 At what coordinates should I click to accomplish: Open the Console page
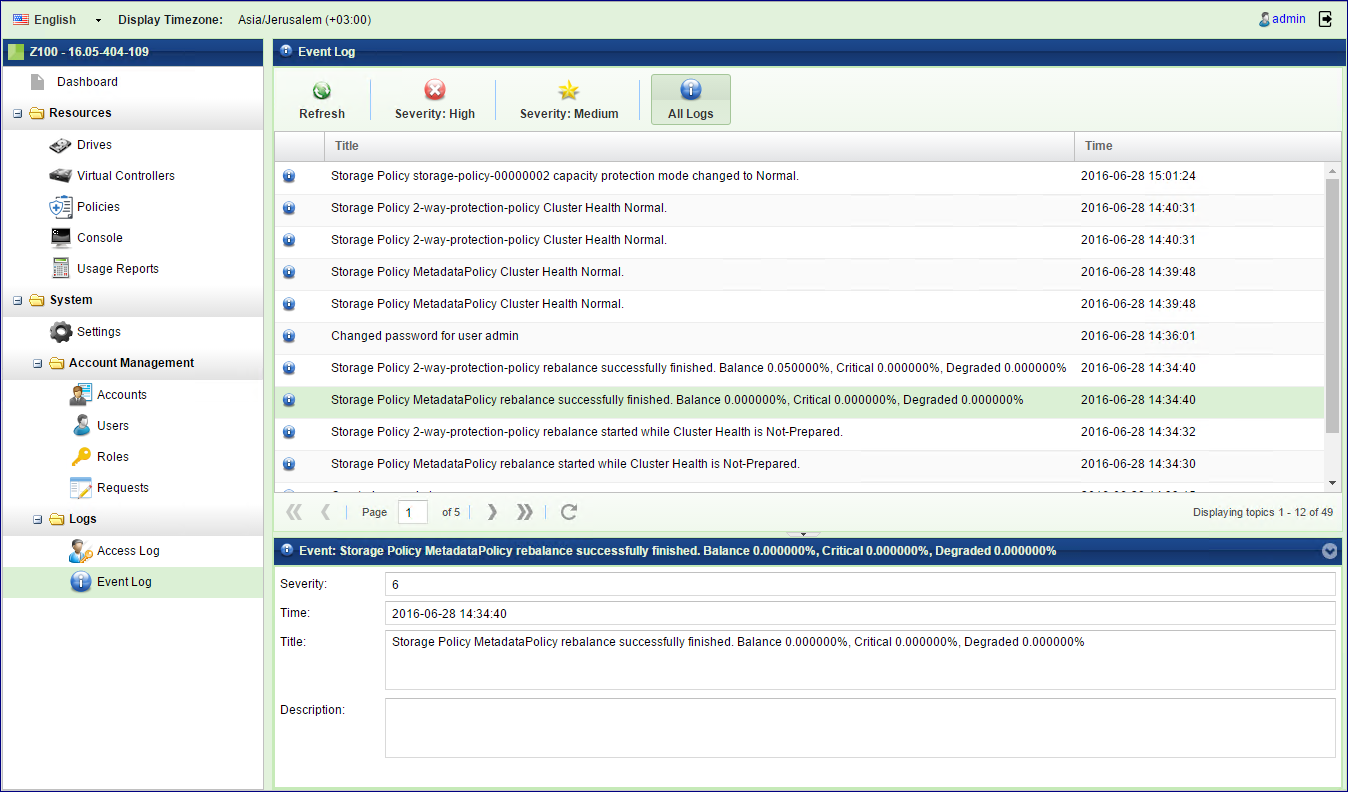coord(99,238)
